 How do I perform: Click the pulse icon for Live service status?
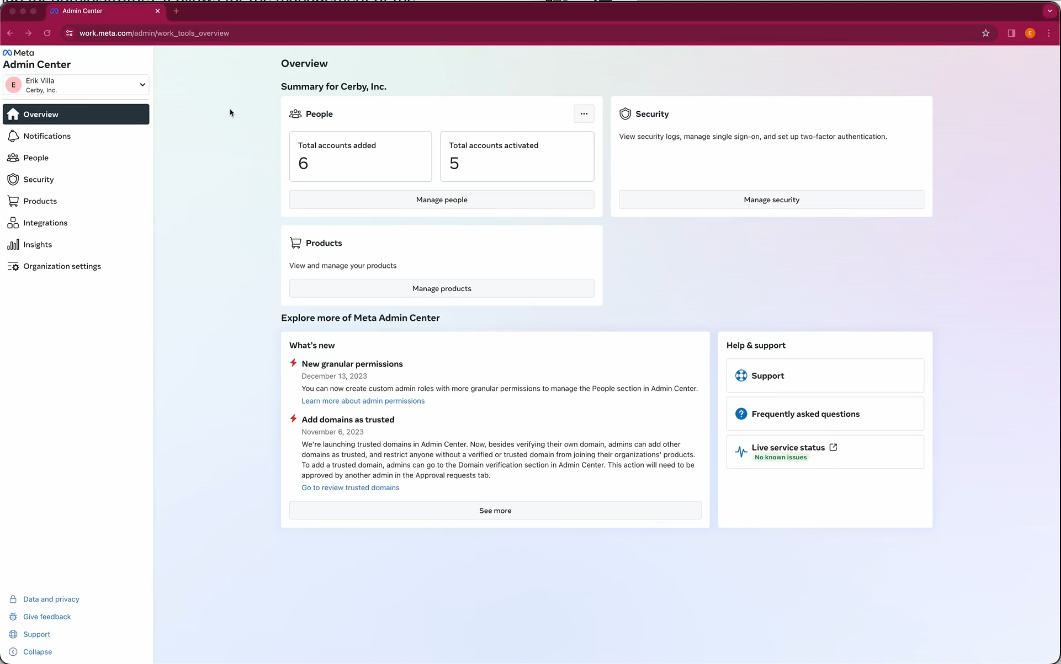tap(741, 451)
